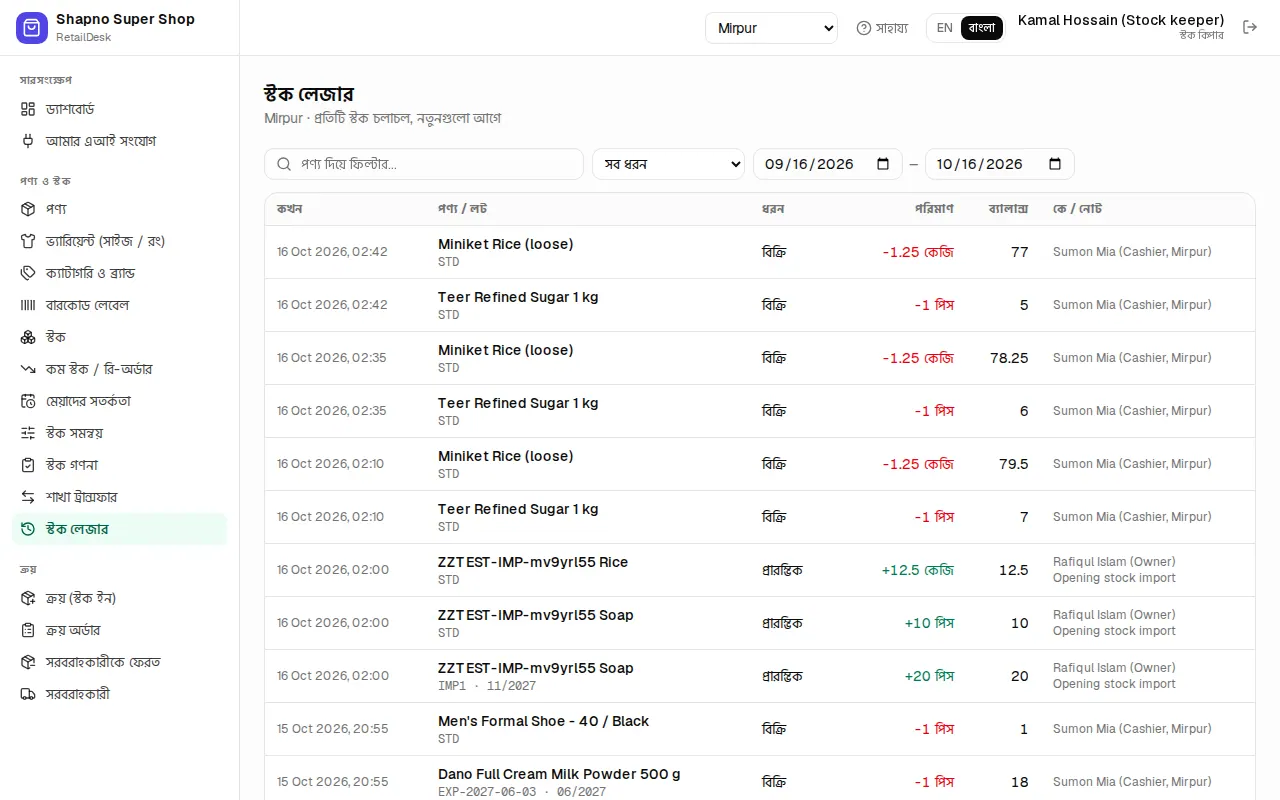Click the plug icon for আমার এআই সংযোগ
The image size is (1280, 800).
[28, 141]
